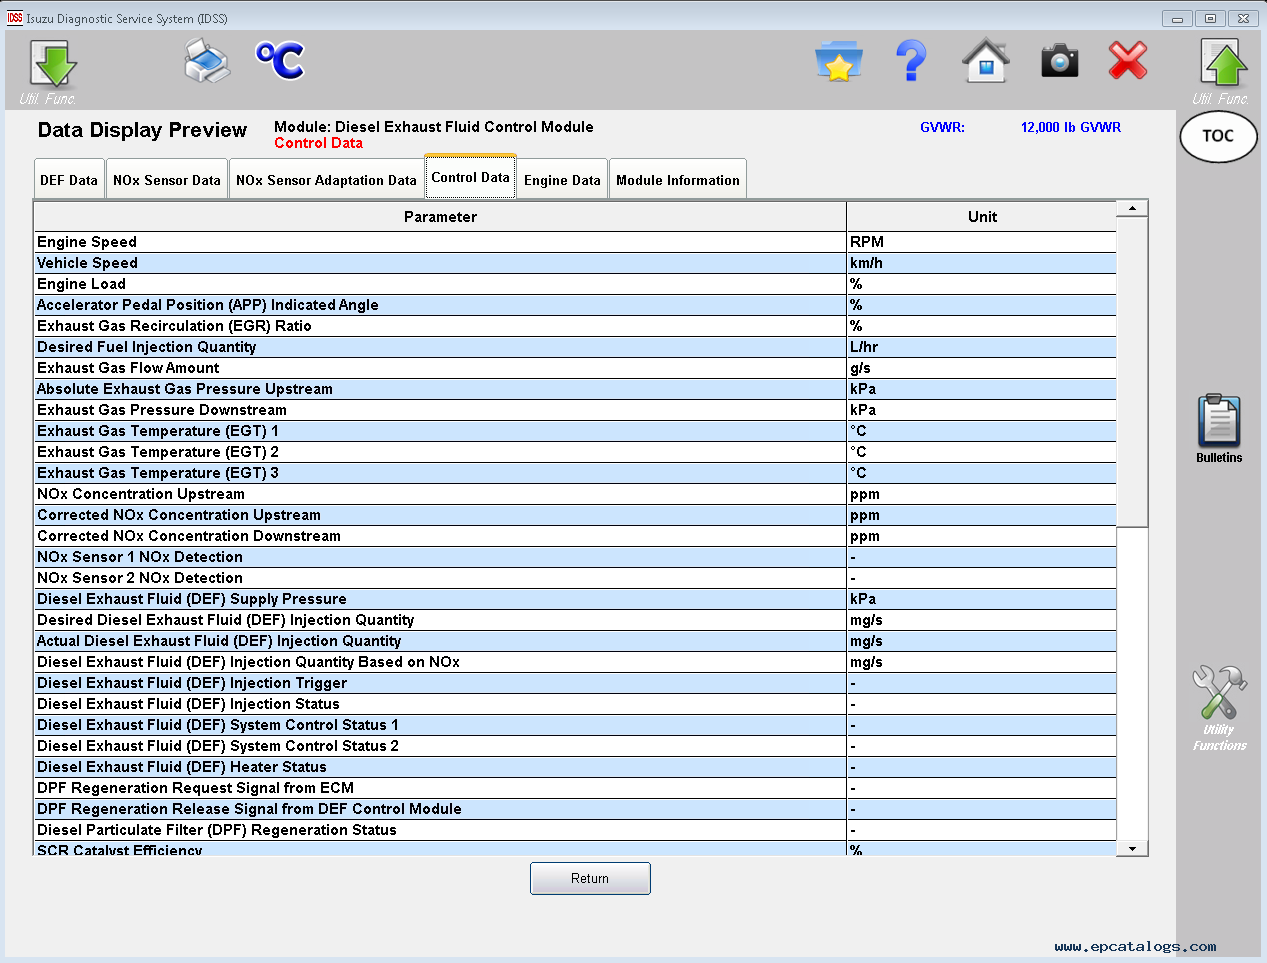Click the IDSS application icon in title bar

pyautogui.click(x=14, y=18)
